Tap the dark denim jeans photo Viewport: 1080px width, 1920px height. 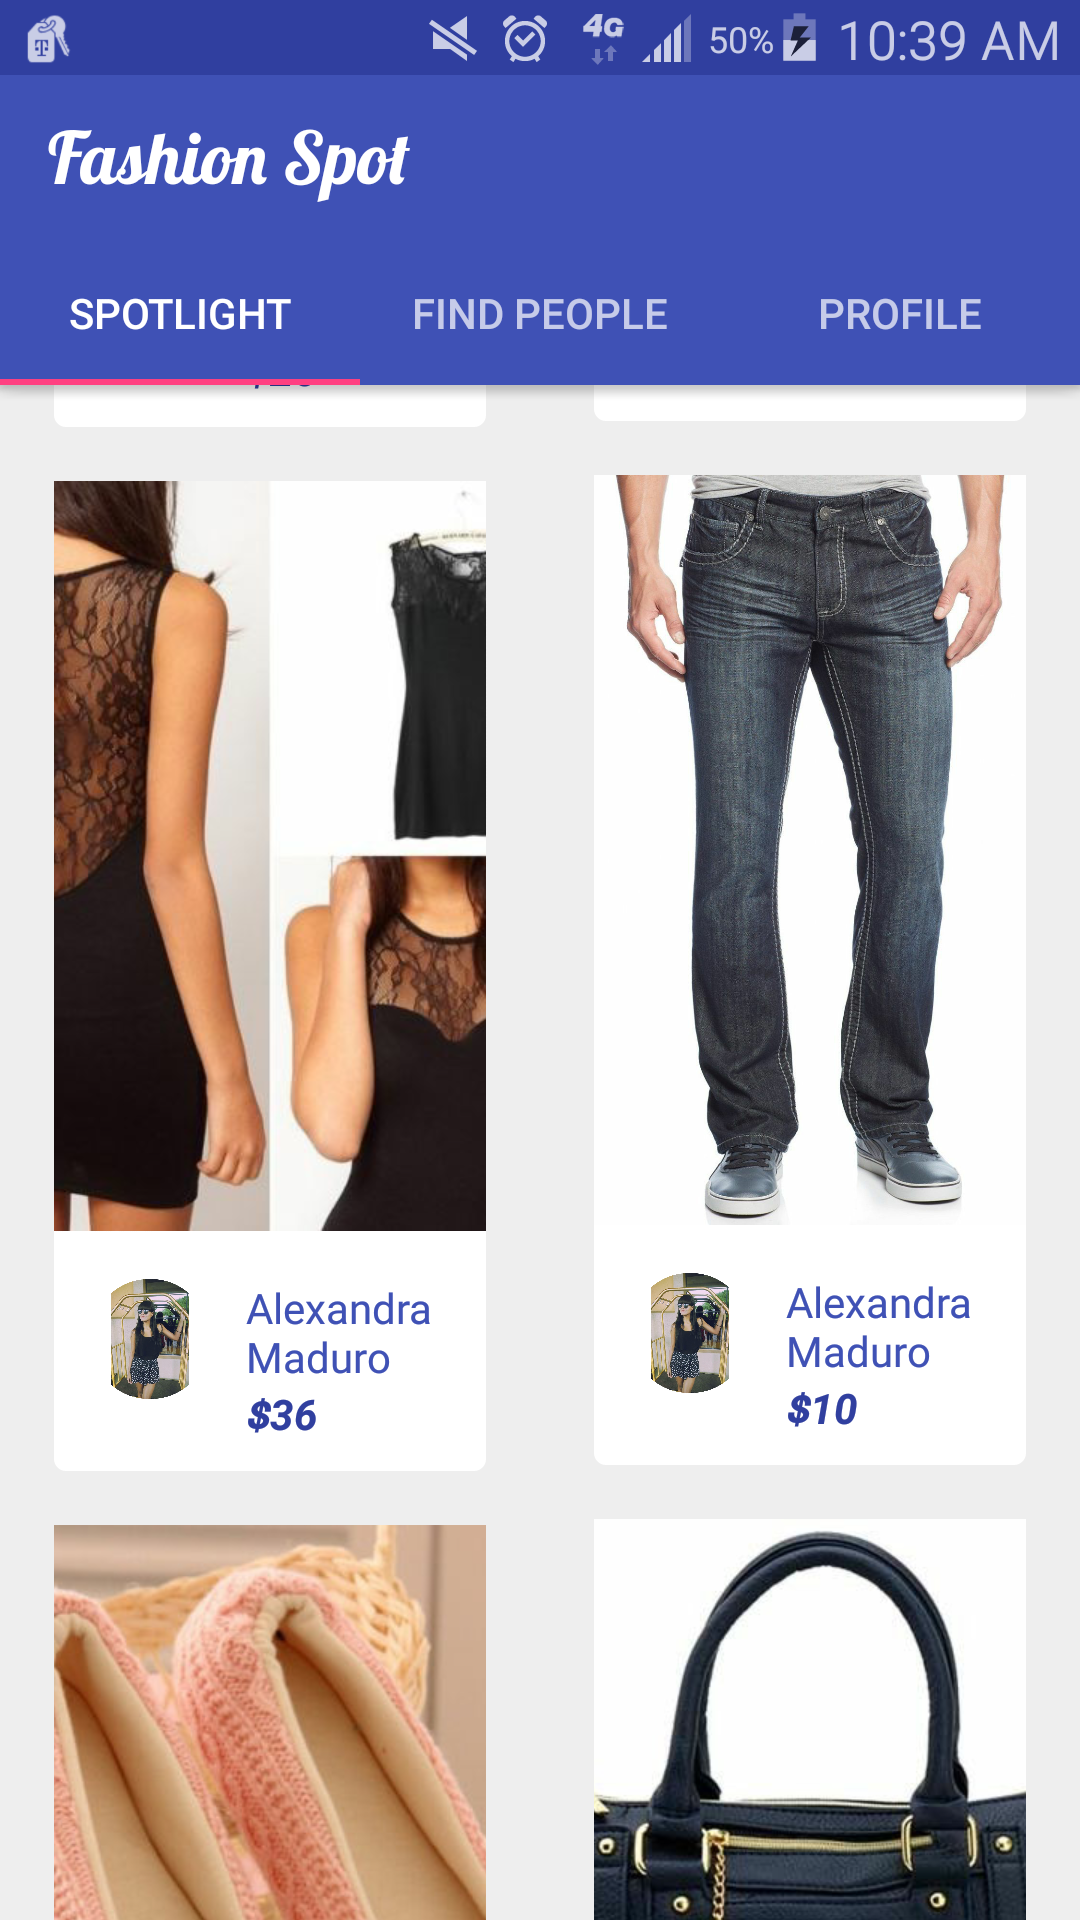click(x=810, y=850)
